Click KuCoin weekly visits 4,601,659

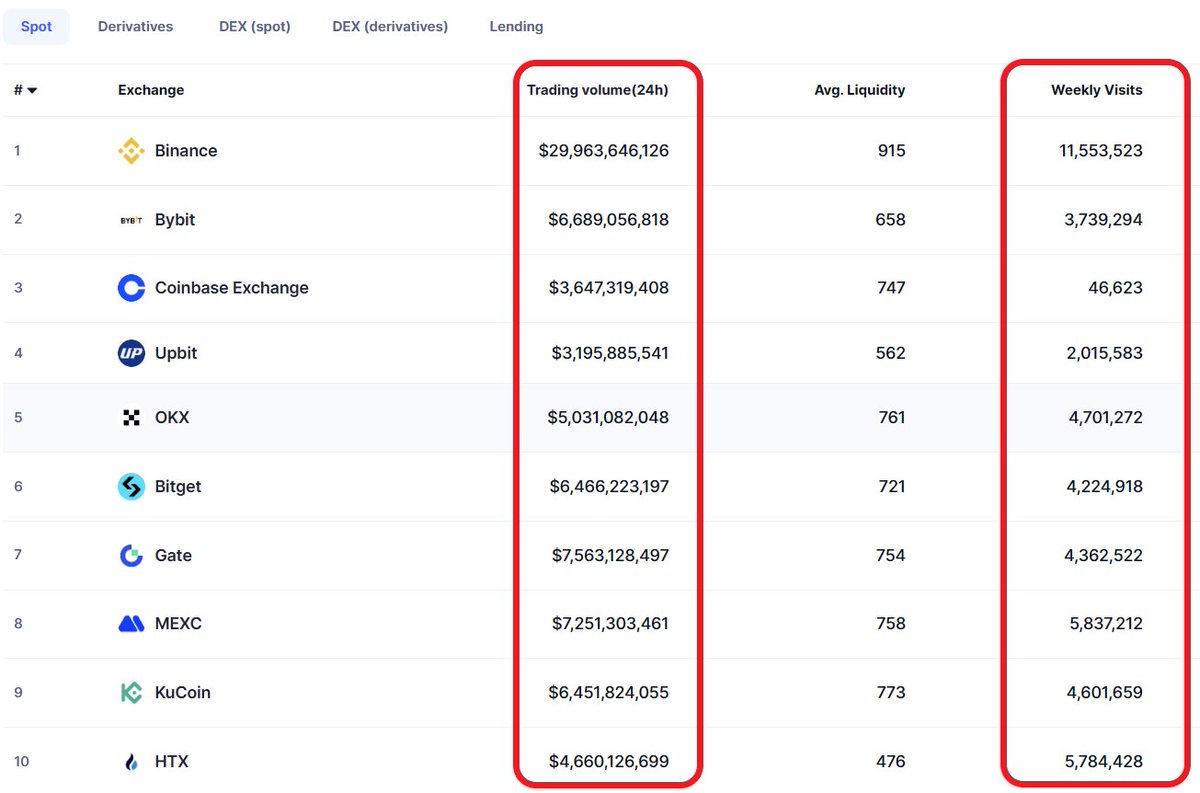click(1105, 693)
